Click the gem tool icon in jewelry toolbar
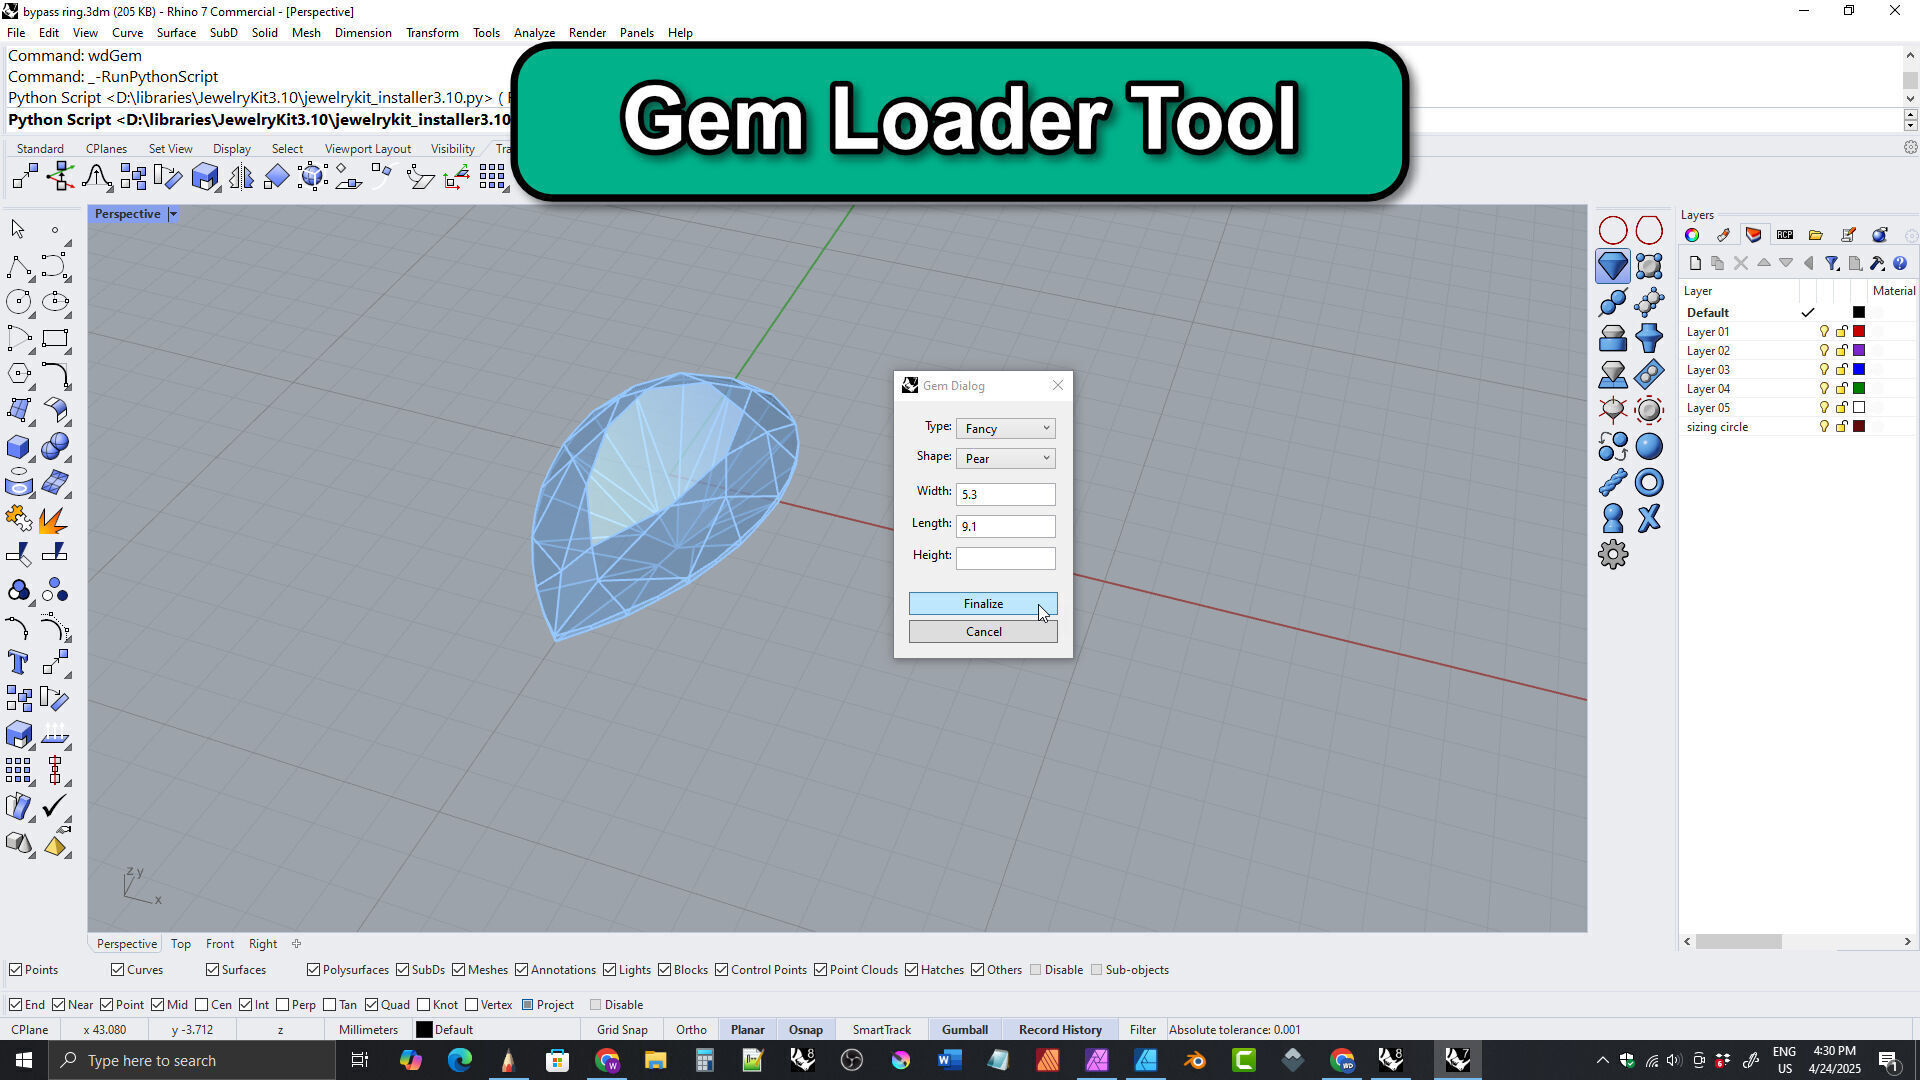 tap(1612, 266)
